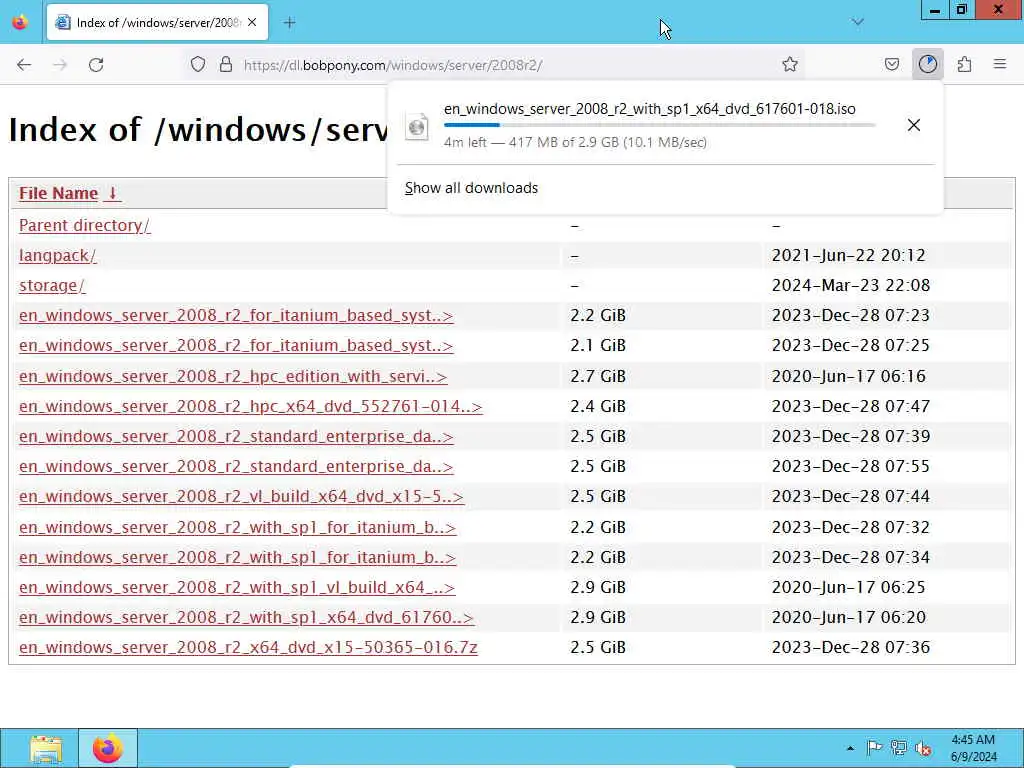1024x768 pixels.
Task: Sort by File Name column header
Action: (x=69, y=193)
